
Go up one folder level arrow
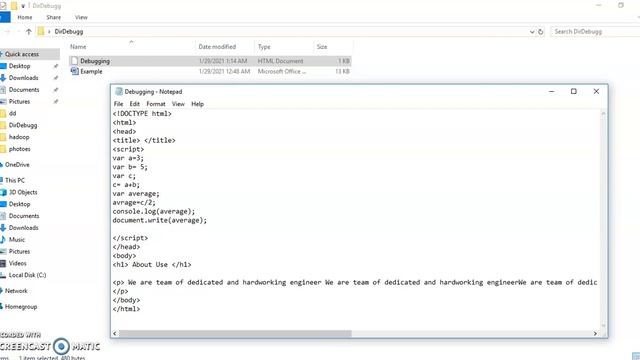point(28,31)
